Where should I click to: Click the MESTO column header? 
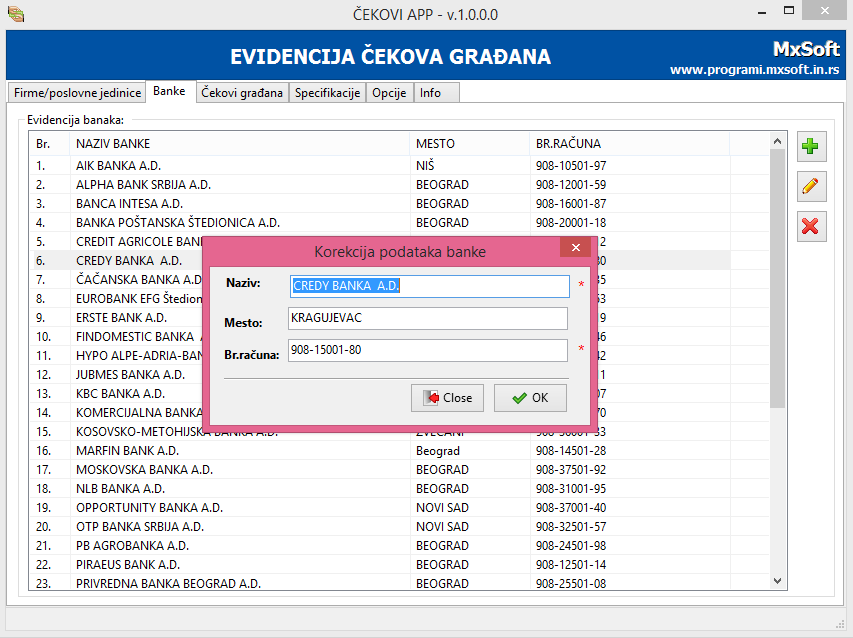469,144
